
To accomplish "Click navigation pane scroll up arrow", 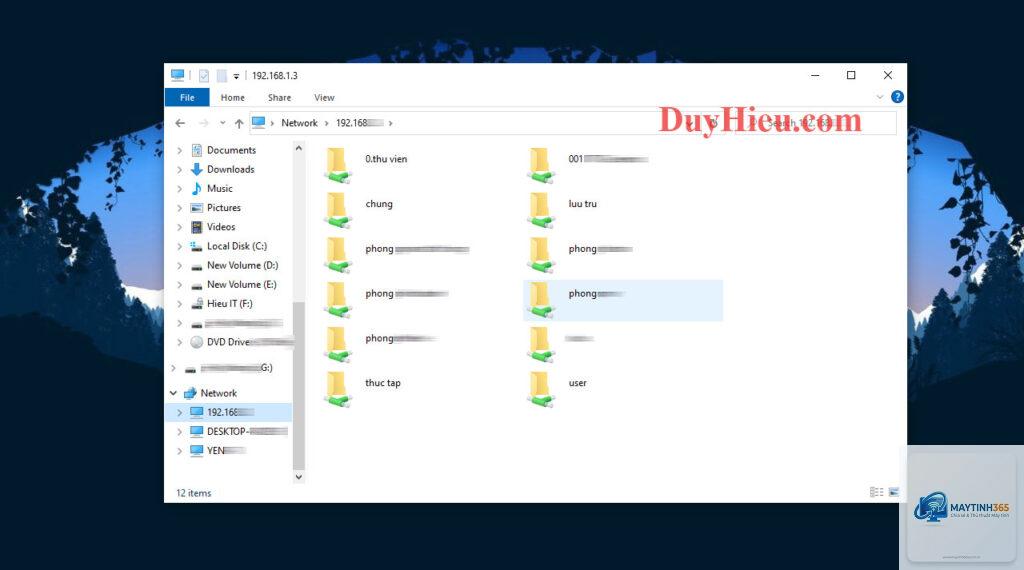I will 298,148.
